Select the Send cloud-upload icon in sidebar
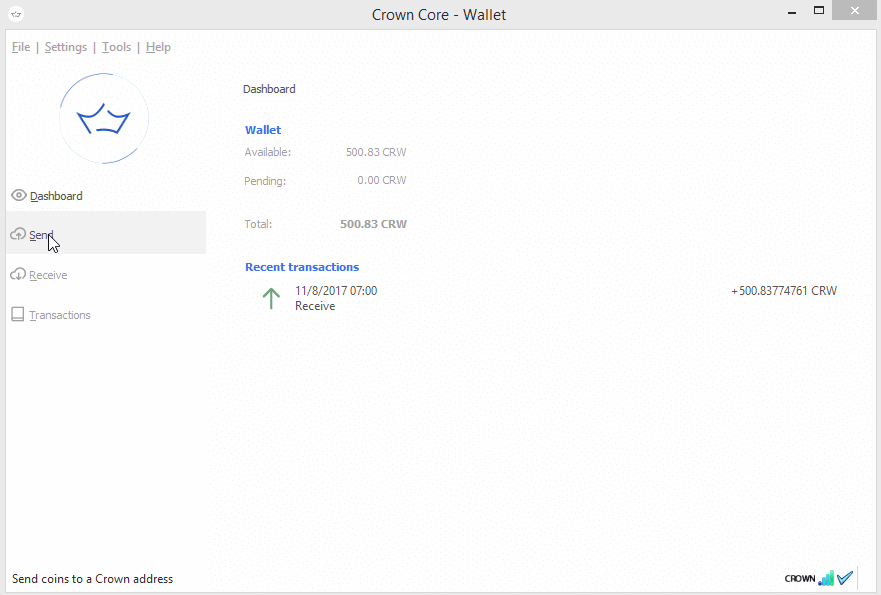Viewport: 881px width, 595px height. click(x=18, y=234)
